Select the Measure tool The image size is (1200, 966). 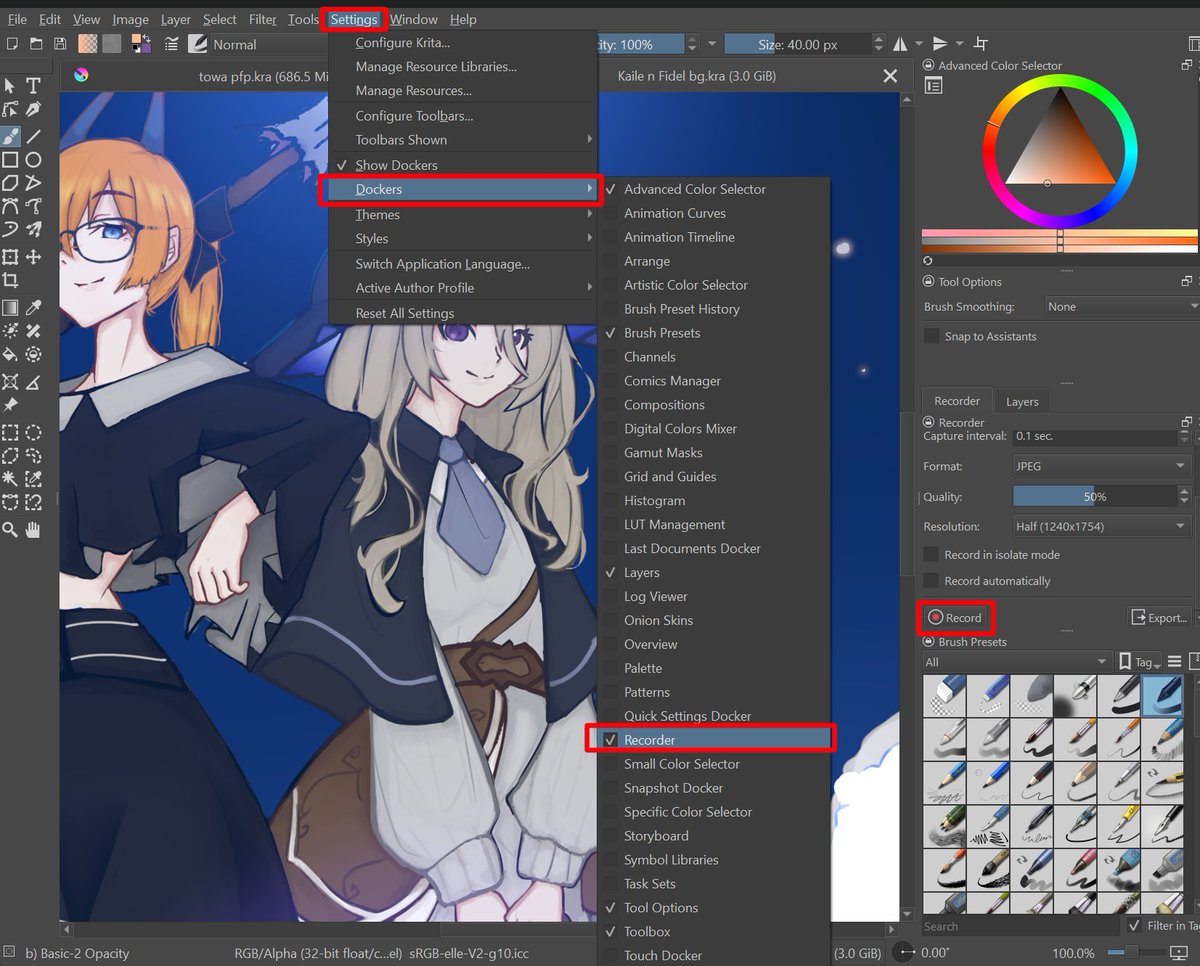(33, 381)
